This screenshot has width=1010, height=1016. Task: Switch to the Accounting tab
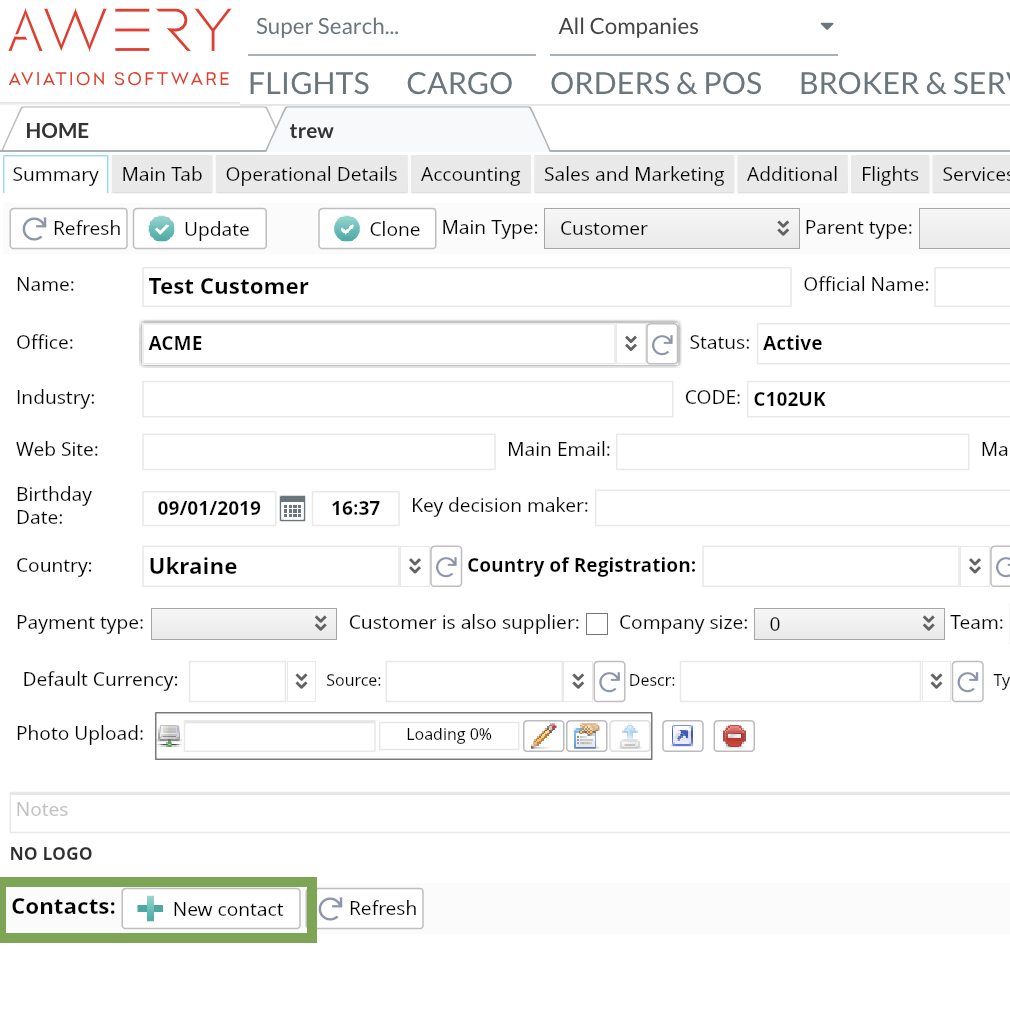click(x=470, y=174)
